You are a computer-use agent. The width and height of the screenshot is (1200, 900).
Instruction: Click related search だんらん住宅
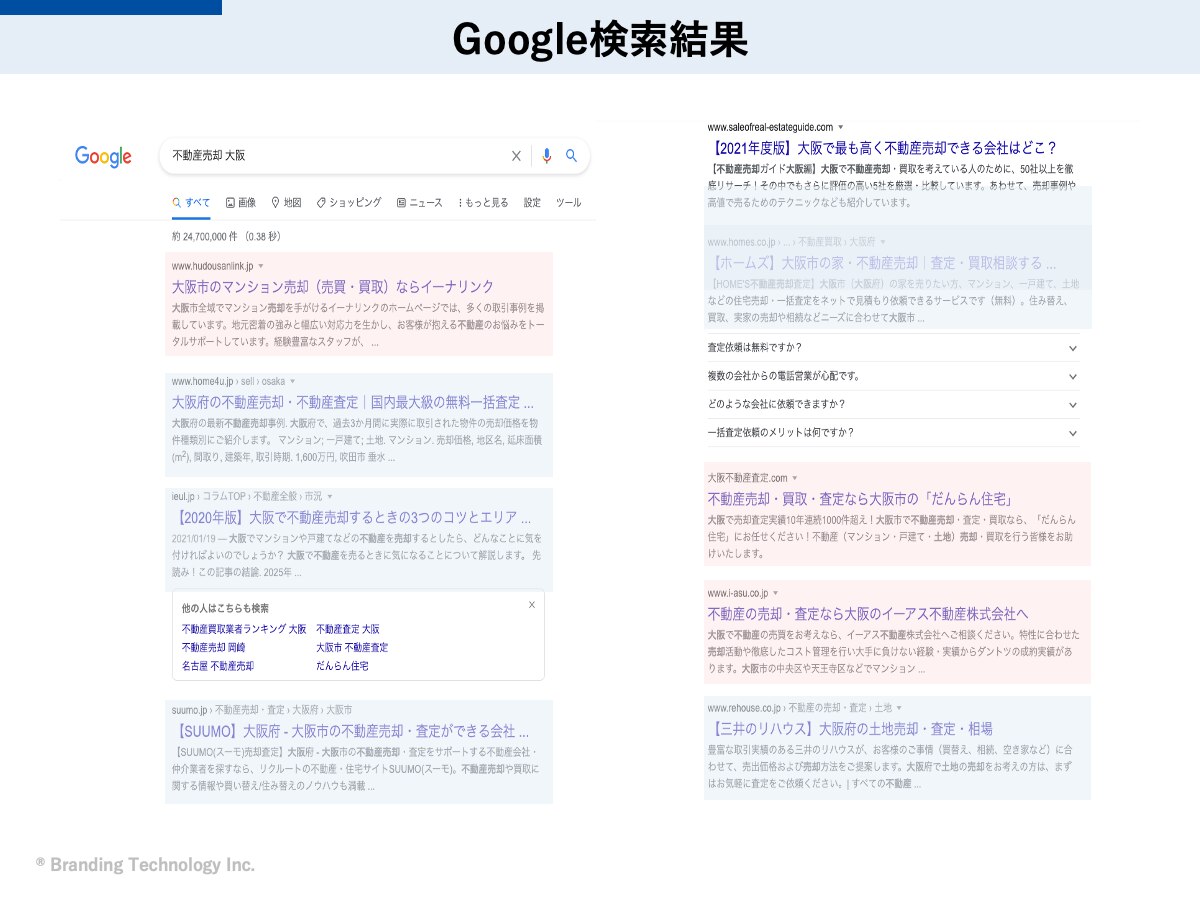[x=342, y=665]
